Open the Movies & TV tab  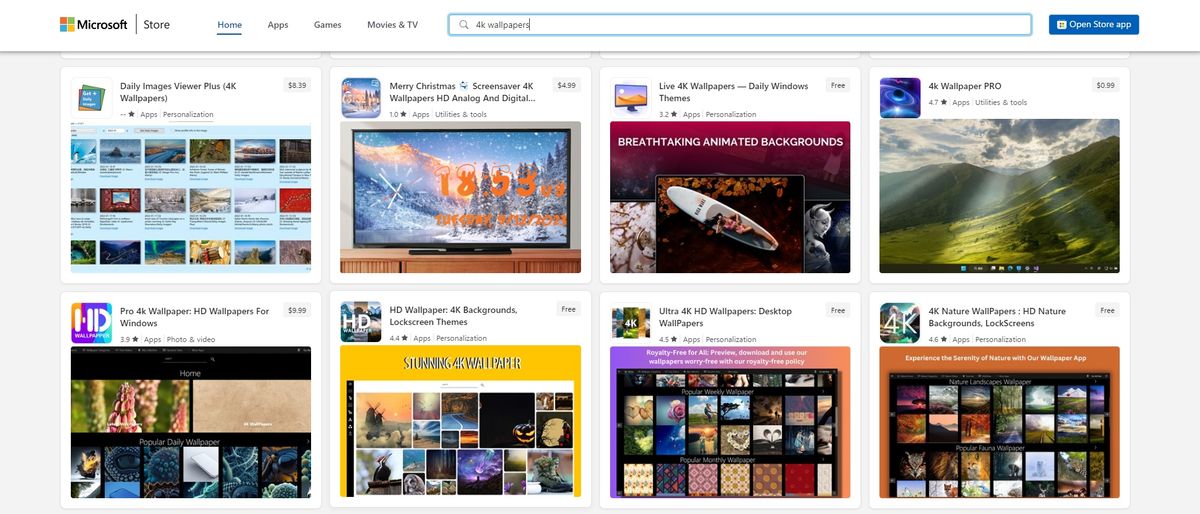pos(392,25)
